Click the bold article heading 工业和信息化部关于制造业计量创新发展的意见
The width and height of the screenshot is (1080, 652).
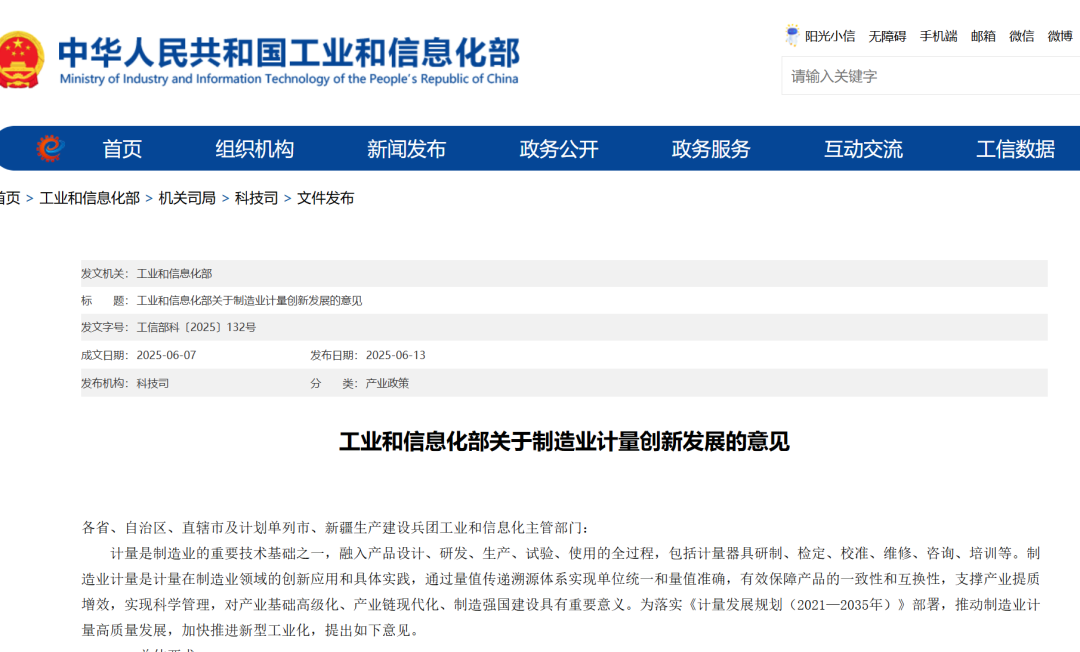564,441
